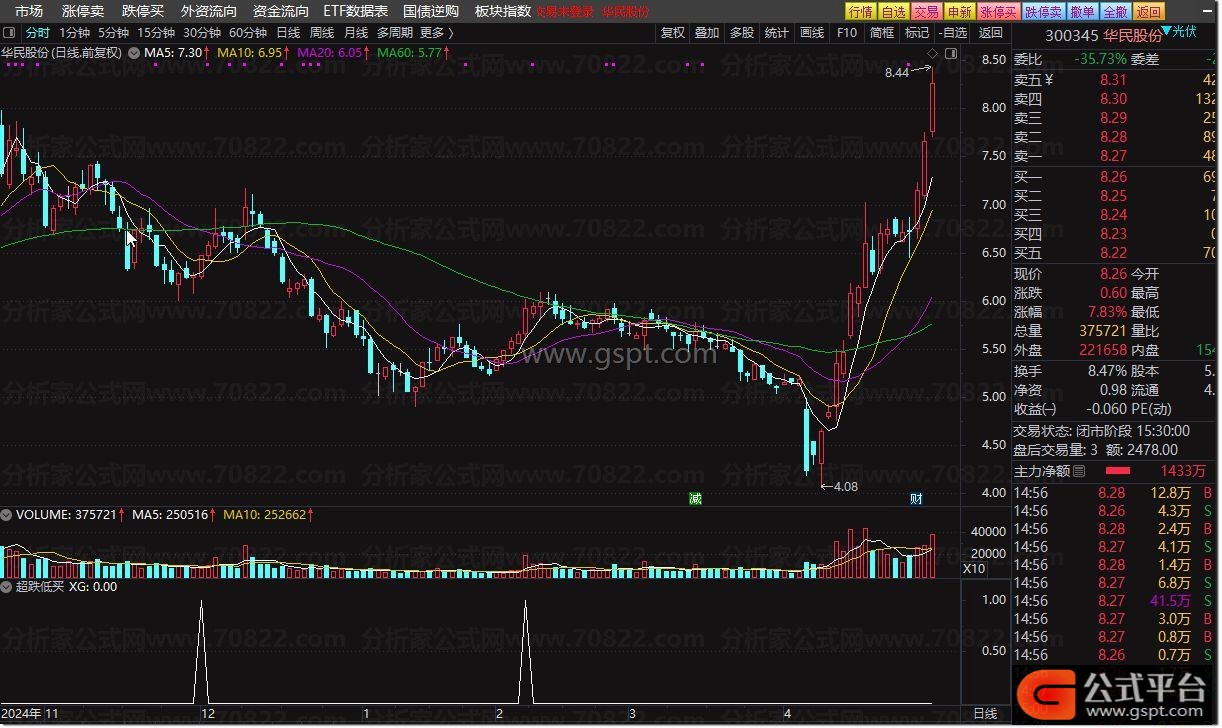
Task: Click the diamond icon above the price axis
Action: [x=932, y=52]
